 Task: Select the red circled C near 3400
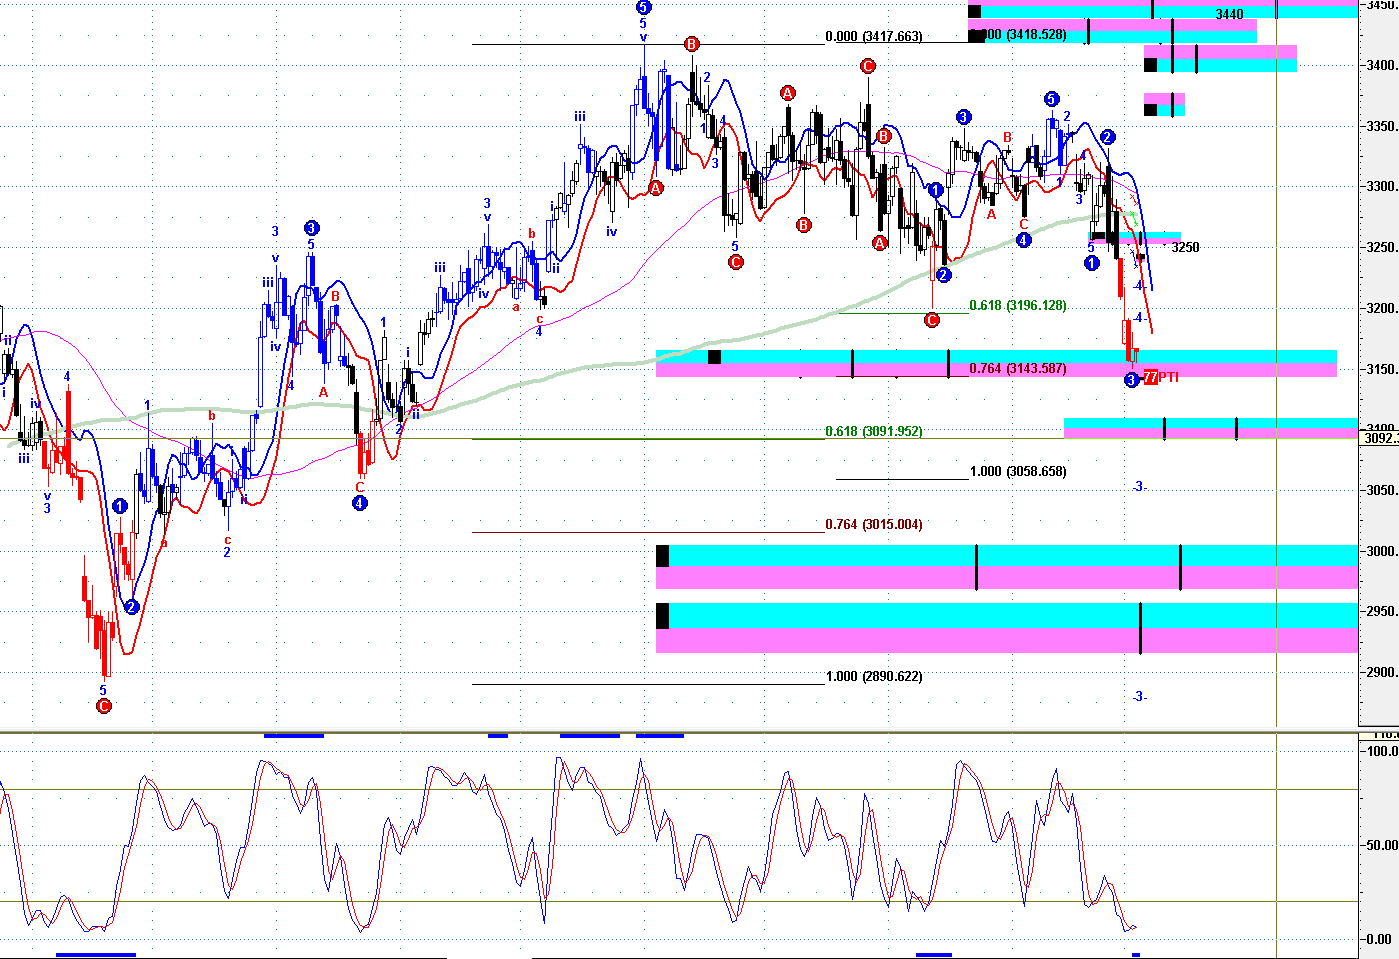tap(867, 66)
